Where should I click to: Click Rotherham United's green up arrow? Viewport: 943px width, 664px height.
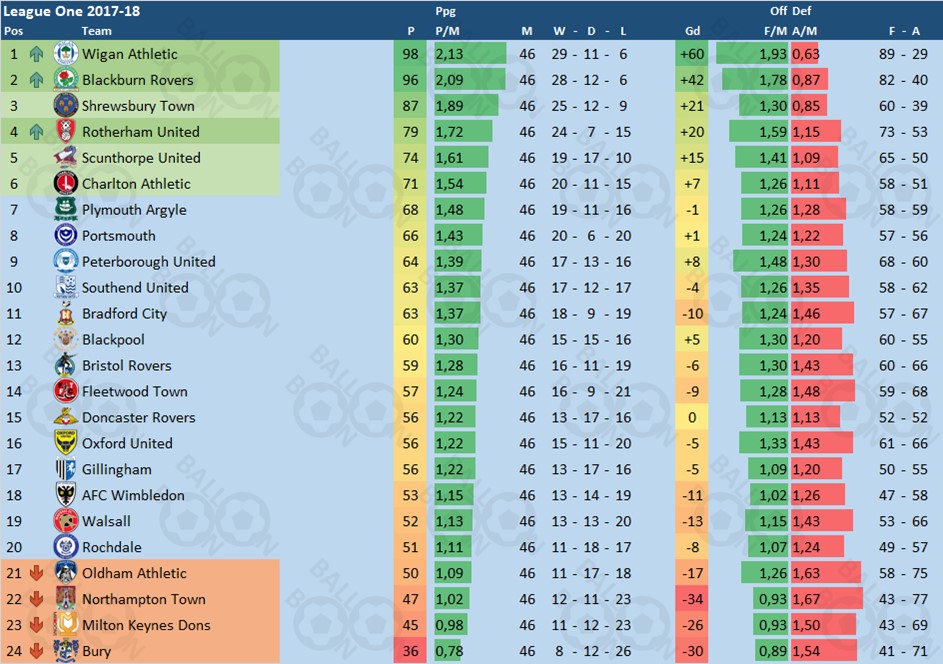[x=37, y=132]
